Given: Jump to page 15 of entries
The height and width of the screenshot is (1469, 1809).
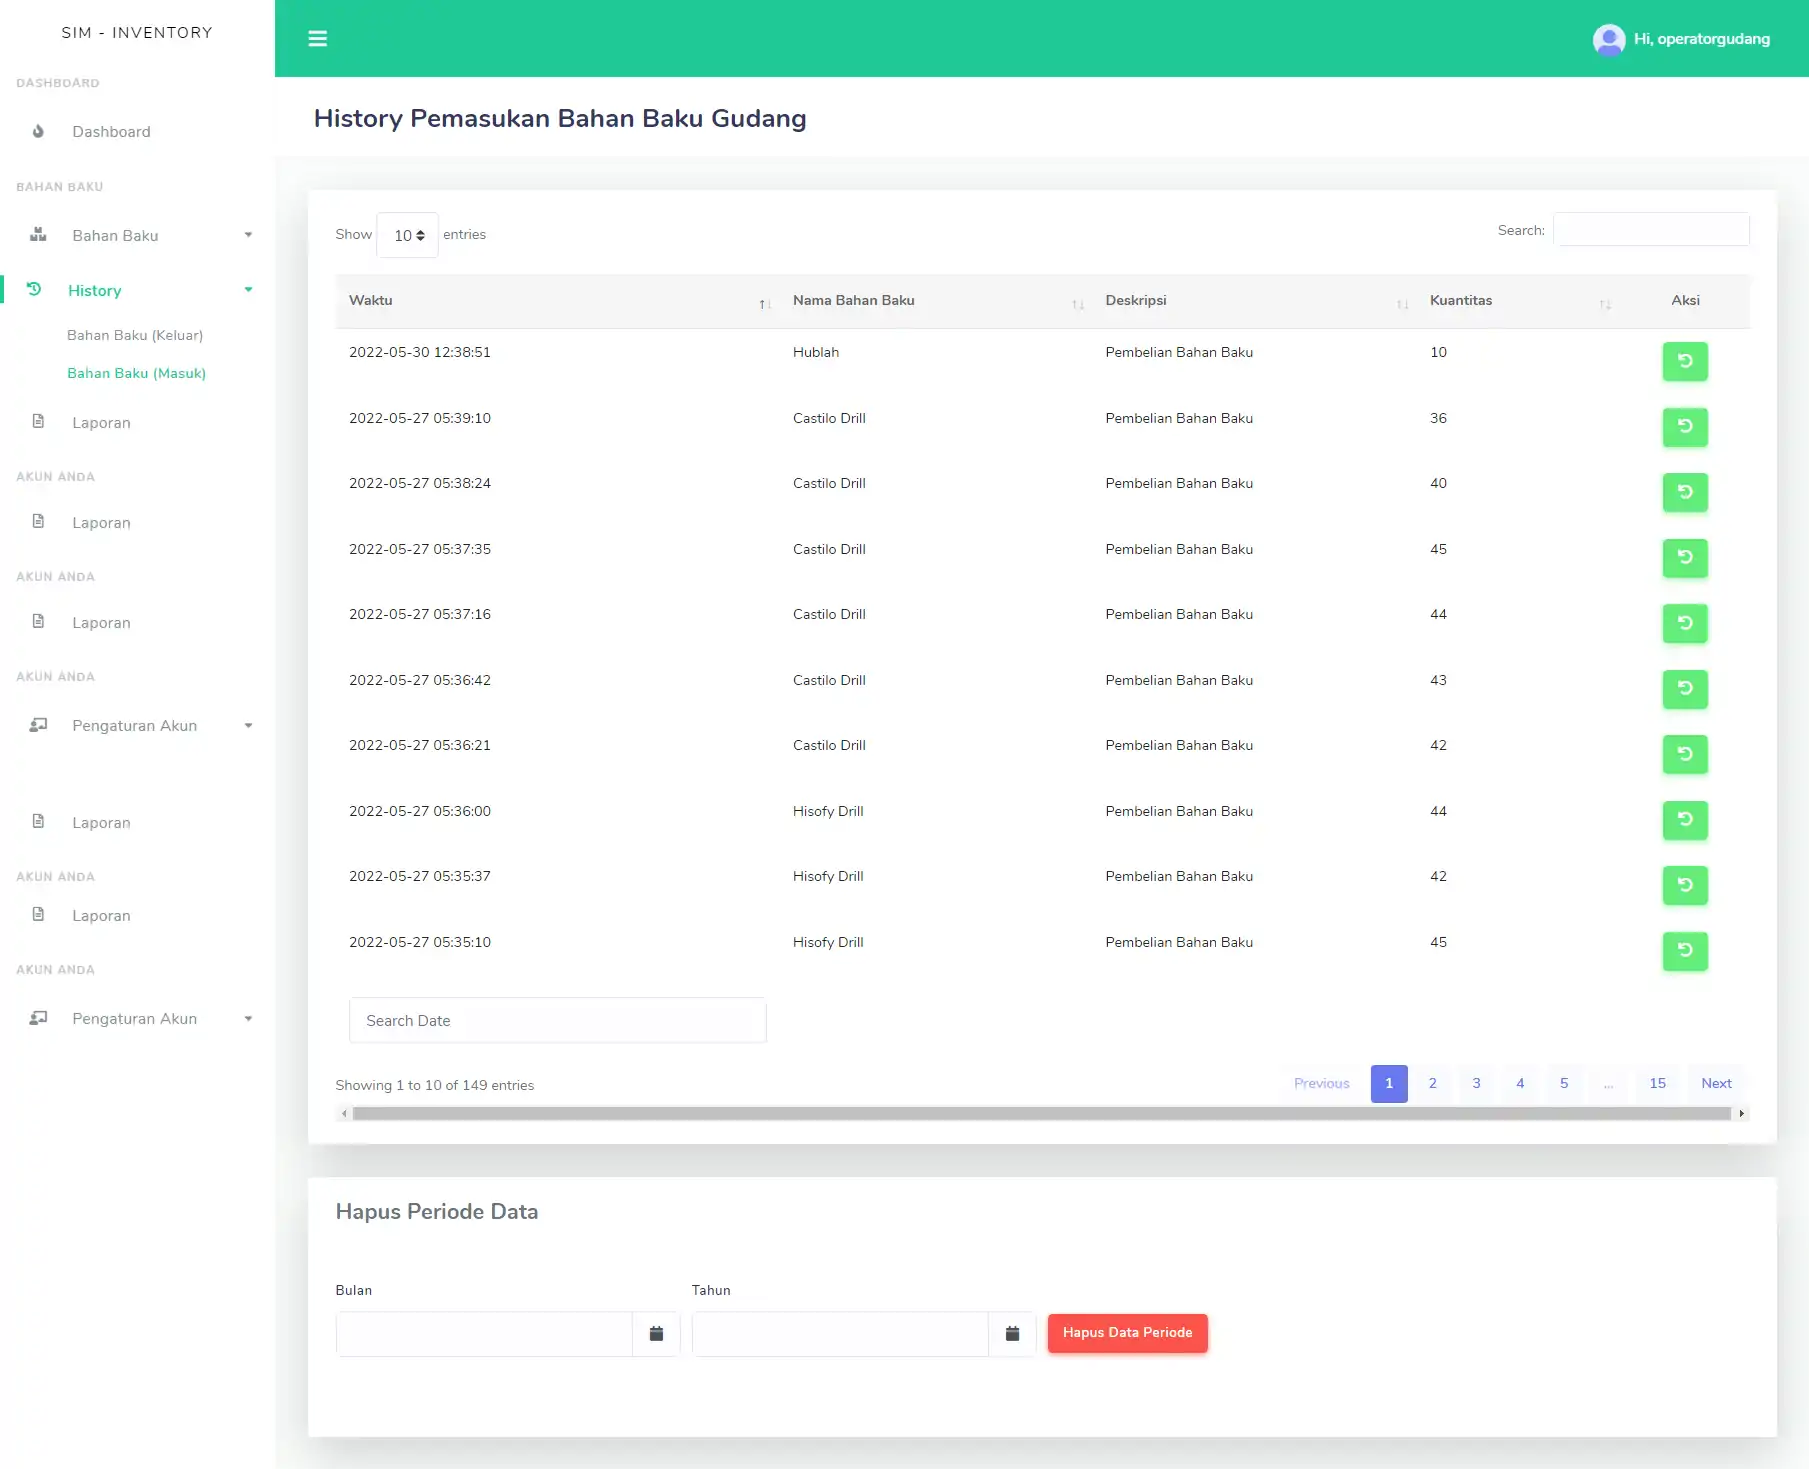Looking at the screenshot, I should click(1658, 1084).
